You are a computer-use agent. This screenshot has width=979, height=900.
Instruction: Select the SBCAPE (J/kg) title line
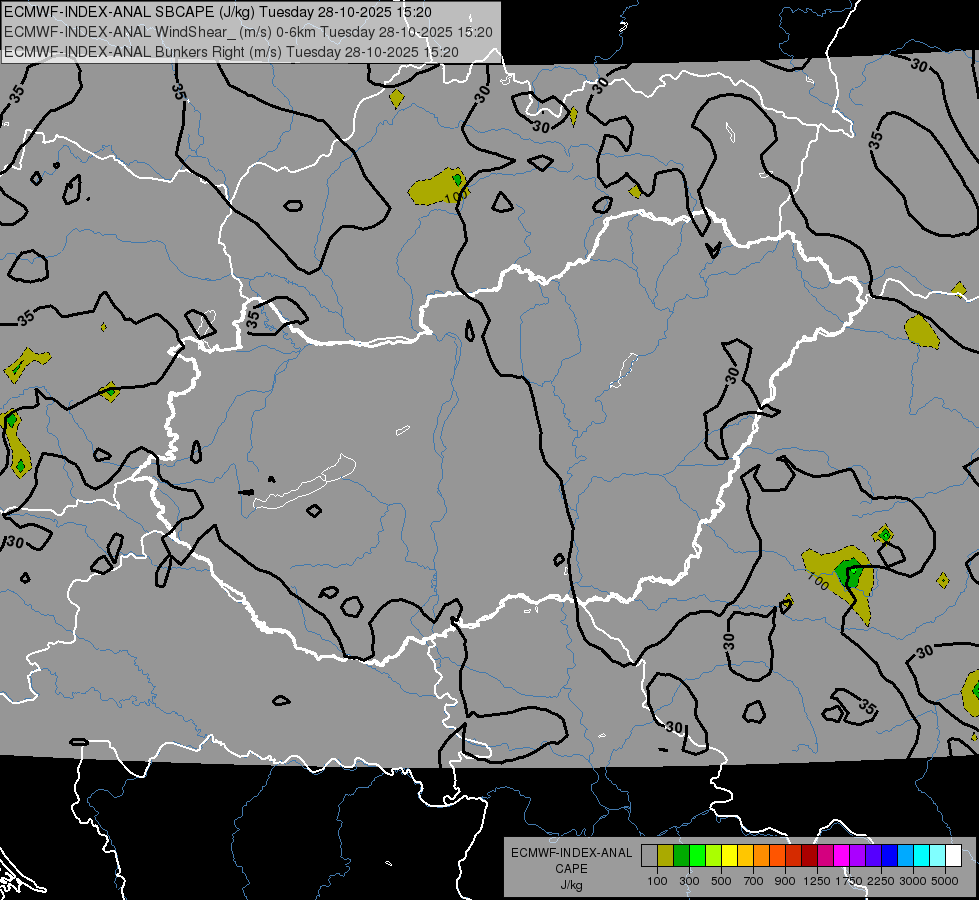point(218,12)
